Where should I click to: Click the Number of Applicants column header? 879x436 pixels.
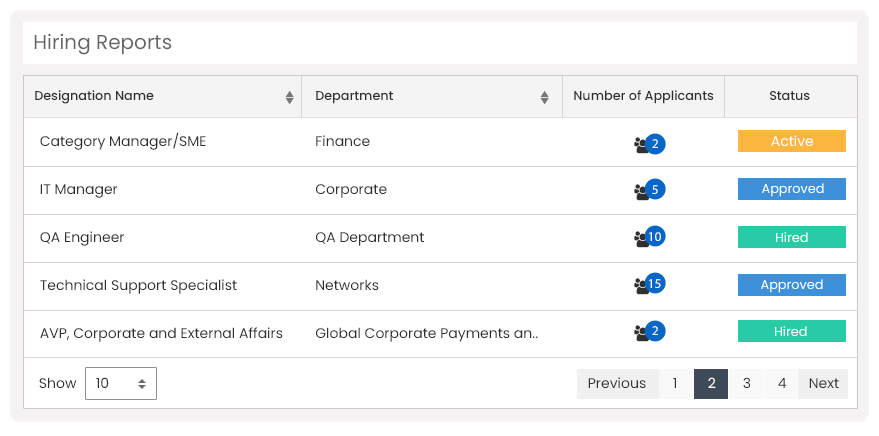click(643, 96)
